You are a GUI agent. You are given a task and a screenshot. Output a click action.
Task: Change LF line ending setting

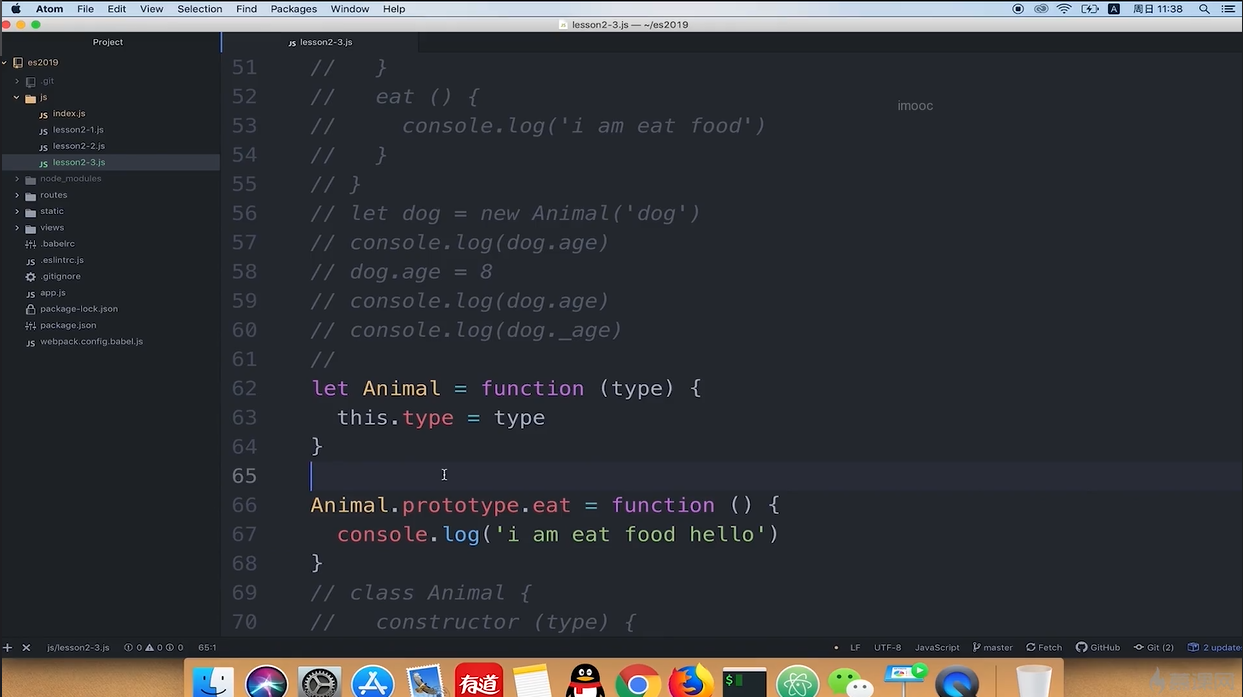coord(855,647)
